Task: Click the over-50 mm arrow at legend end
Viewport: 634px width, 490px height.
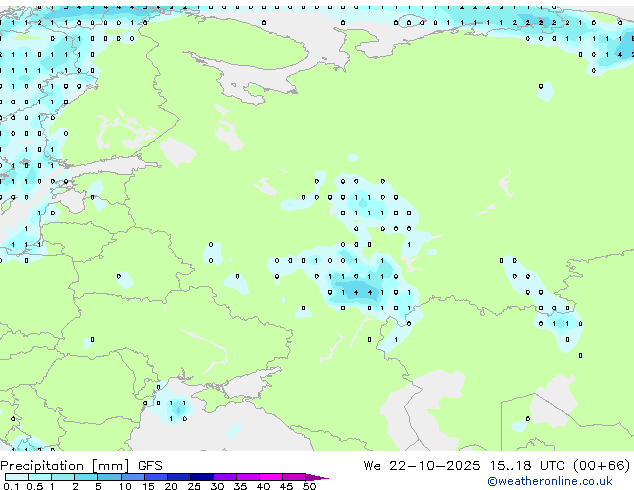Action: tap(317, 477)
